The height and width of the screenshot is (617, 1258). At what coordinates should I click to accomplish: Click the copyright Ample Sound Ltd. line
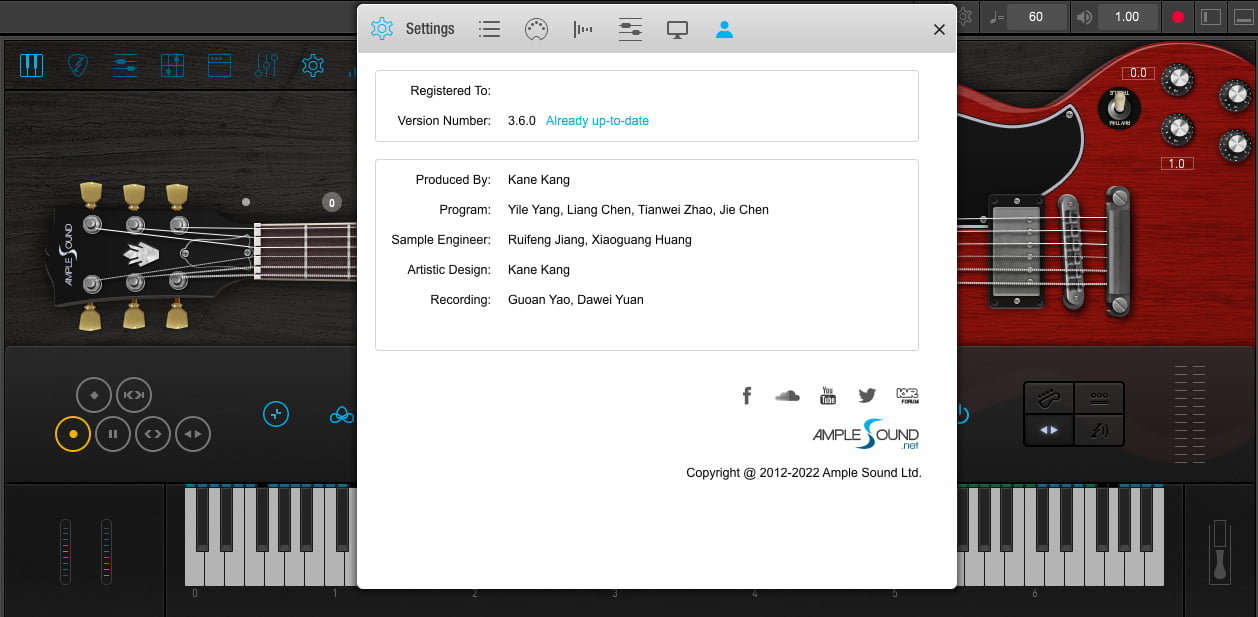[x=804, y=473]
